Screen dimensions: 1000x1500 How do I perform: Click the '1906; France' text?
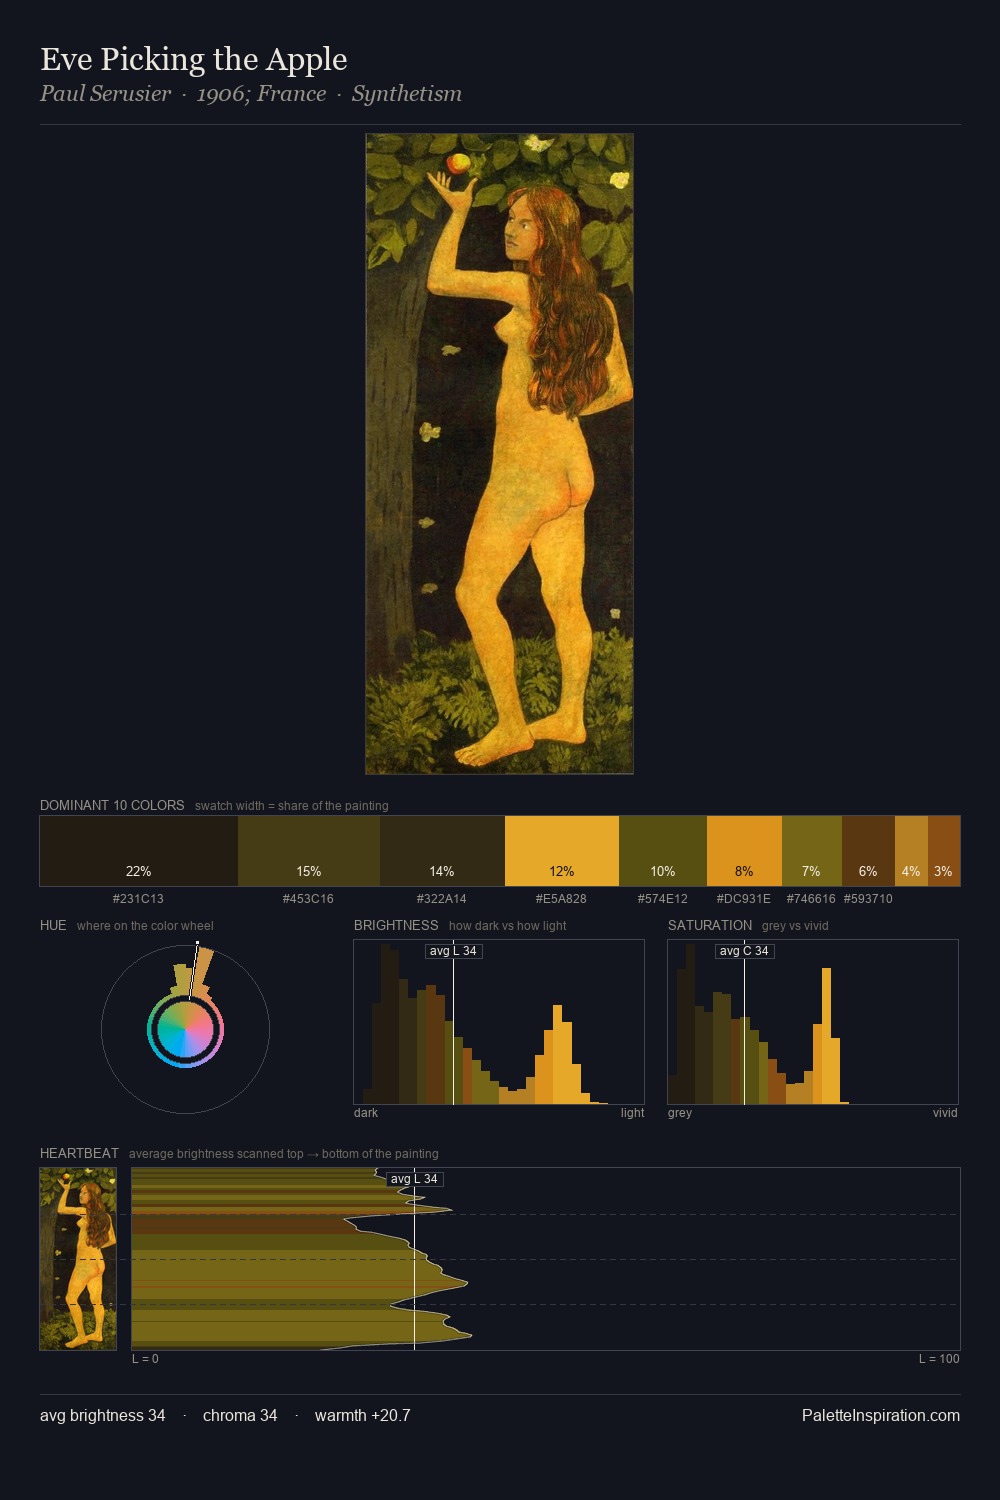point(261,94)
